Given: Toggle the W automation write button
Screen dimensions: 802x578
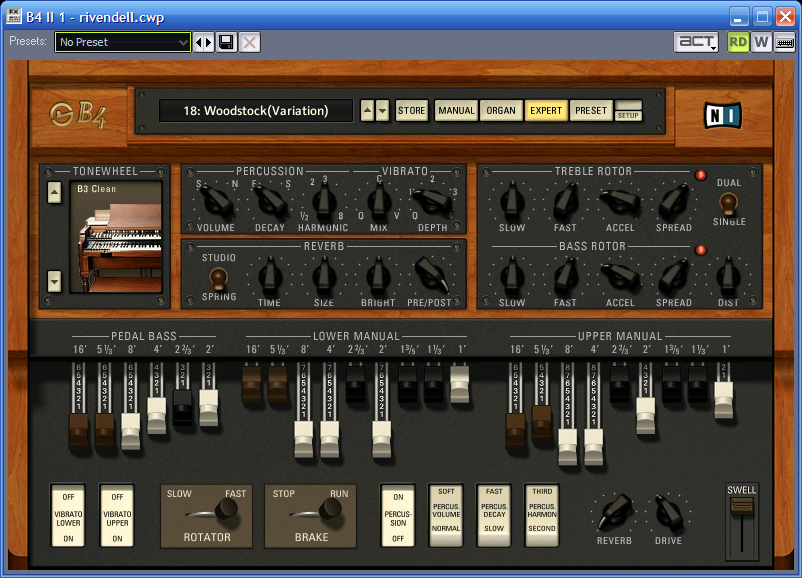Looking at the screenshot, I should [761, 42].
